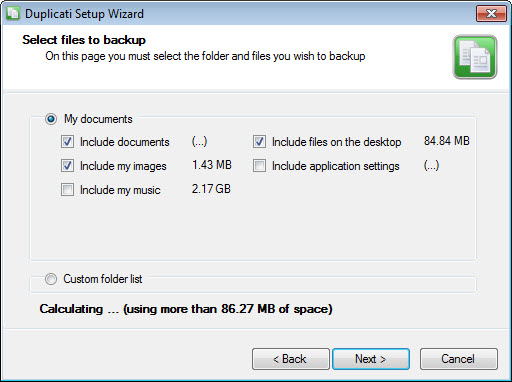Click the Duplicati title bar app icon
The image size is (512, 382).
click(x=13, y=13)
